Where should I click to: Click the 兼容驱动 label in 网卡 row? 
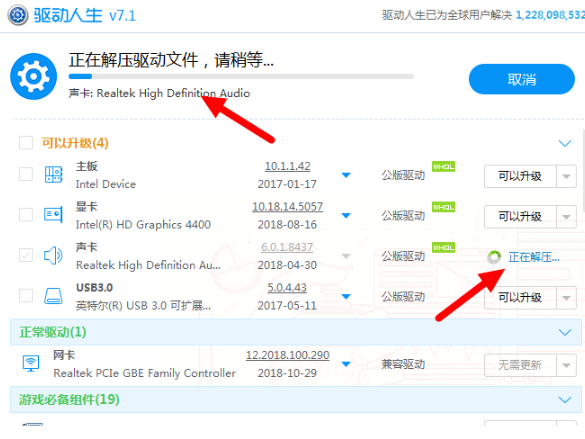pos(403,364)
